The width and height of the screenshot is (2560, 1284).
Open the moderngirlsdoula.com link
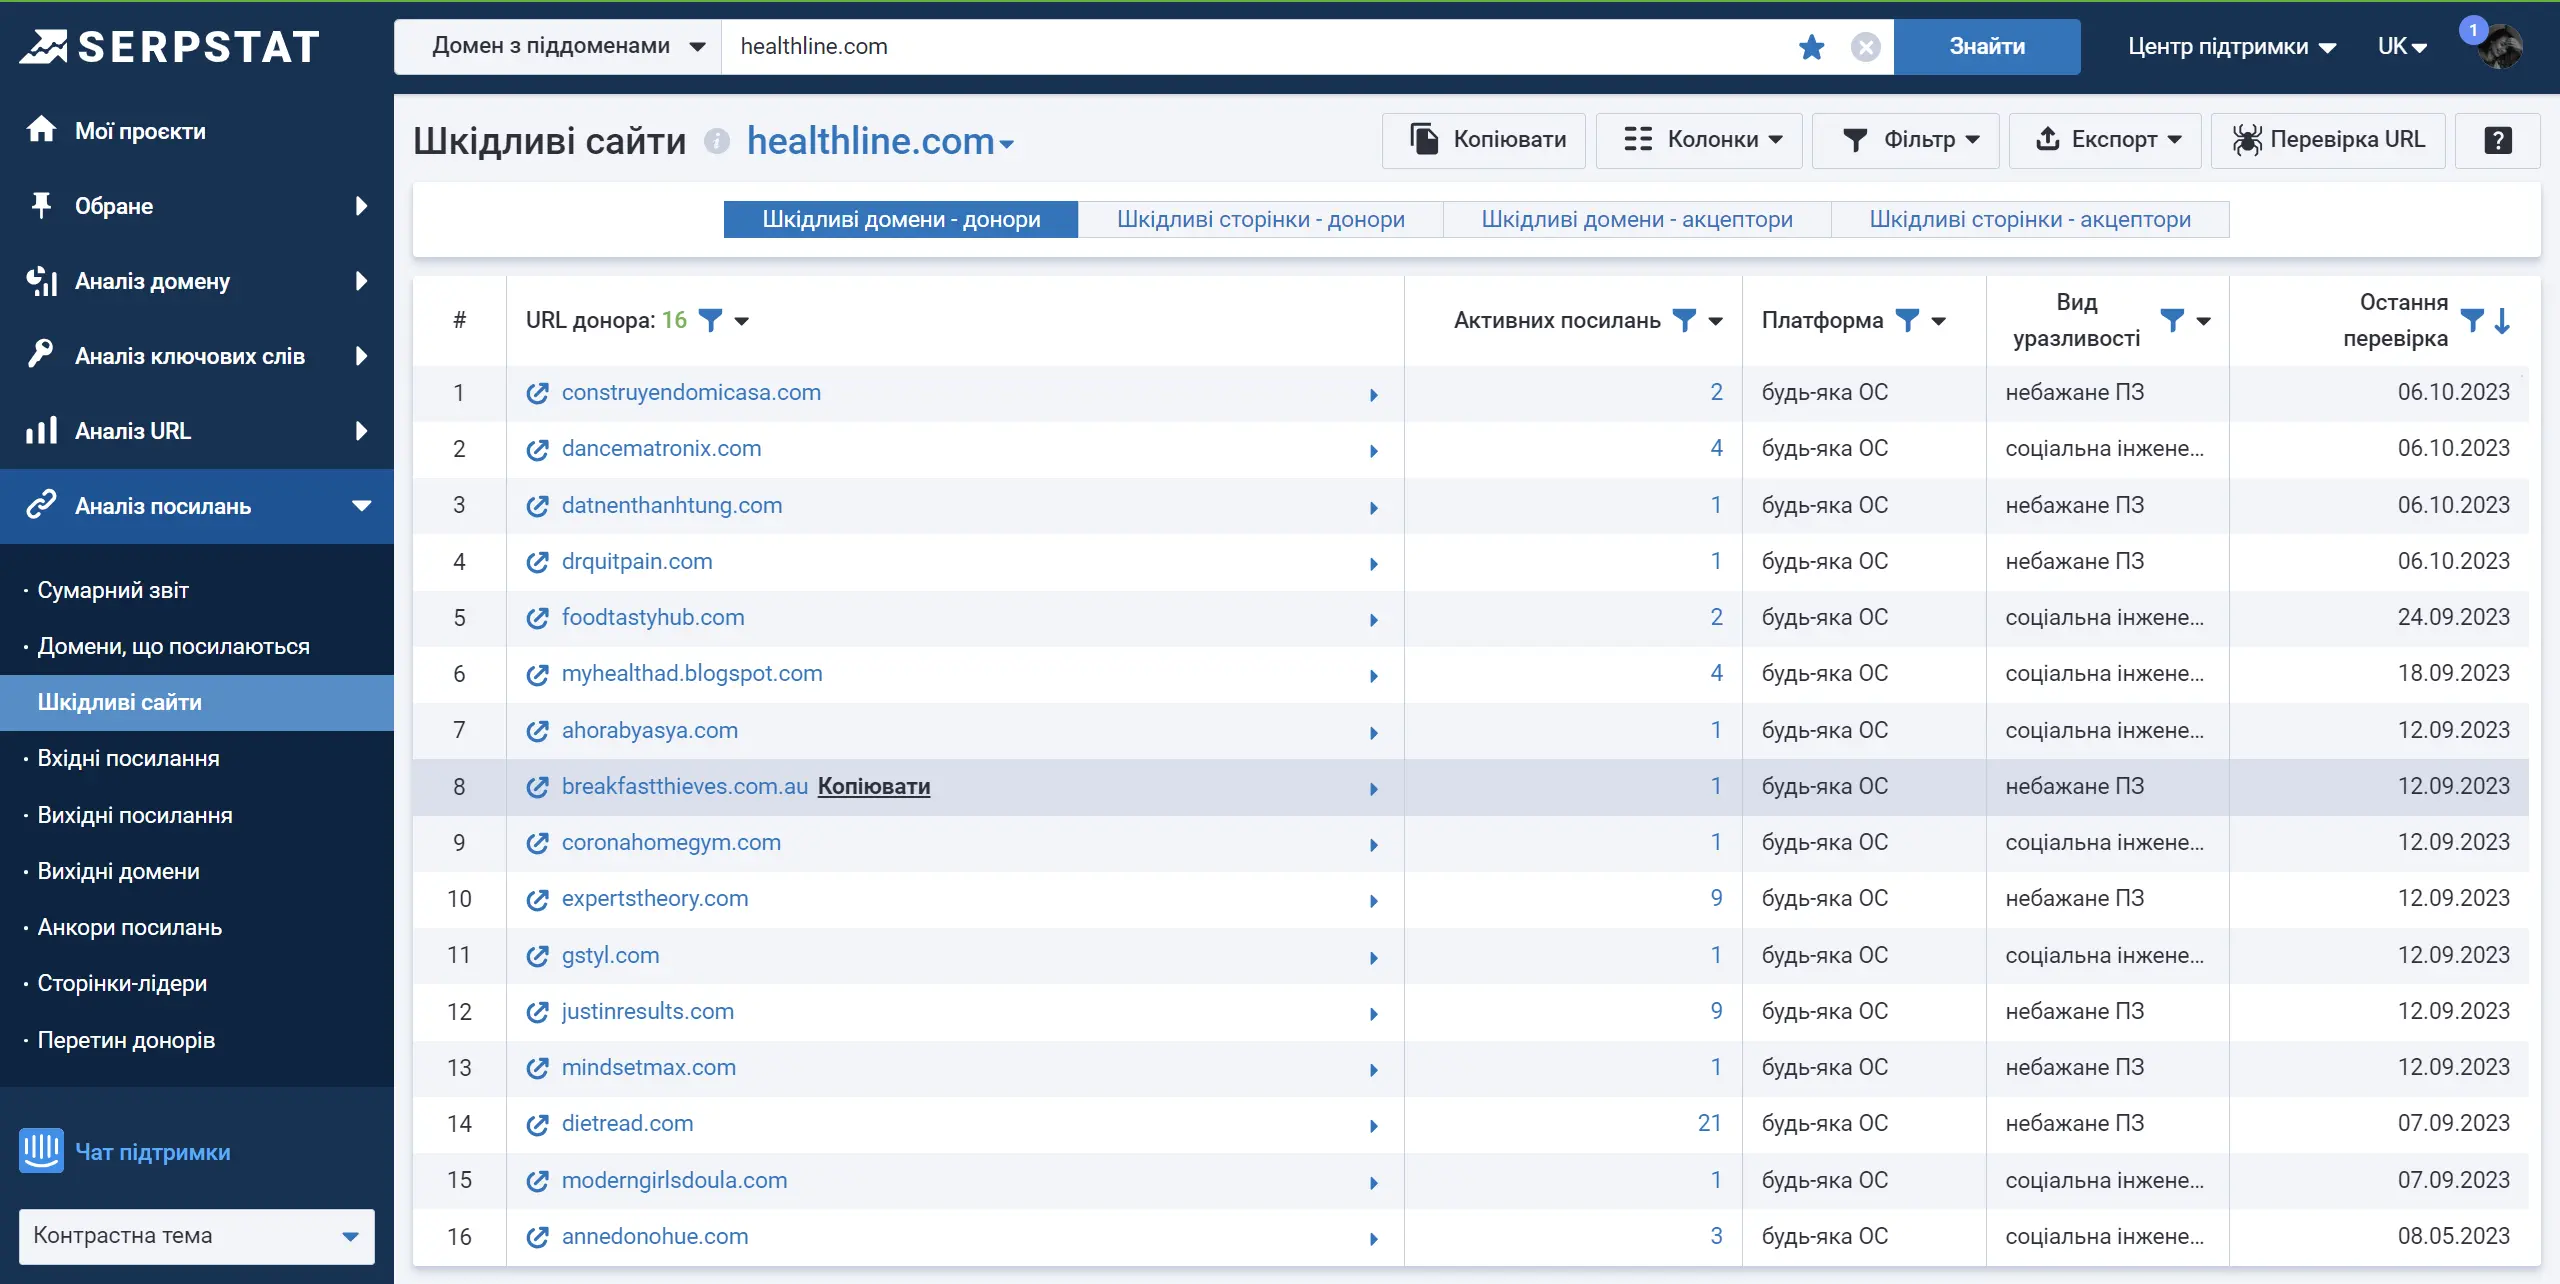click(674, 1180)
